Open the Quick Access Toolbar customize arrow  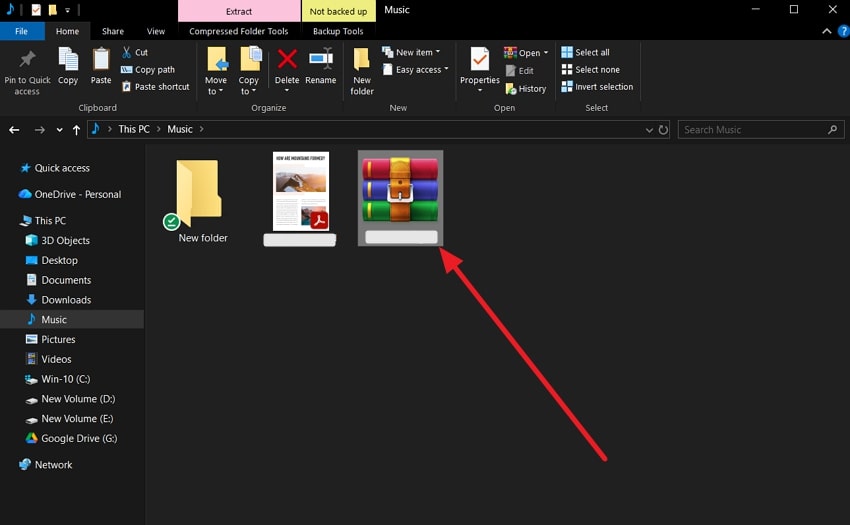67,10
